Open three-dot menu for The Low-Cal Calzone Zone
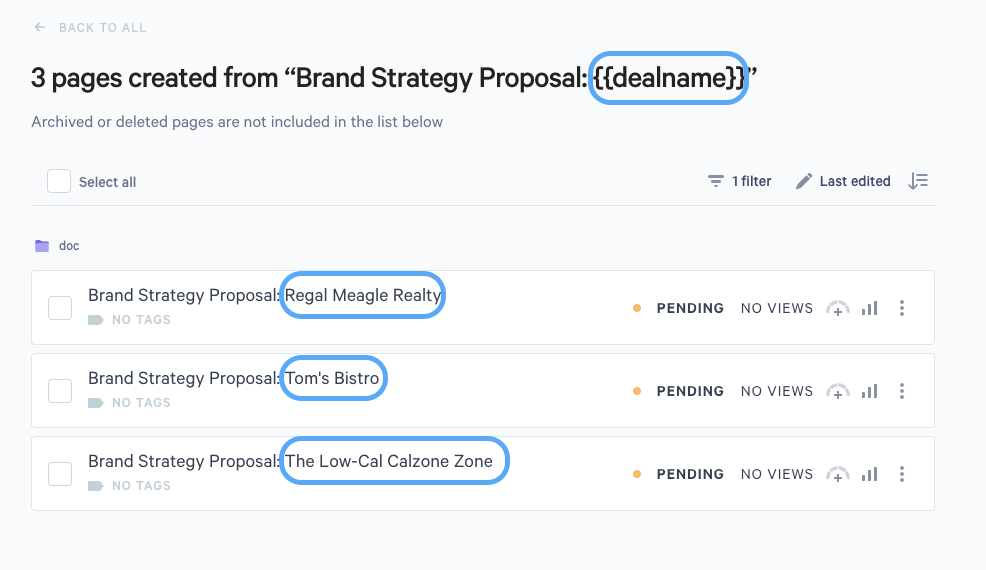This screenshot has height=570, width=986. [x=902, y=474]
